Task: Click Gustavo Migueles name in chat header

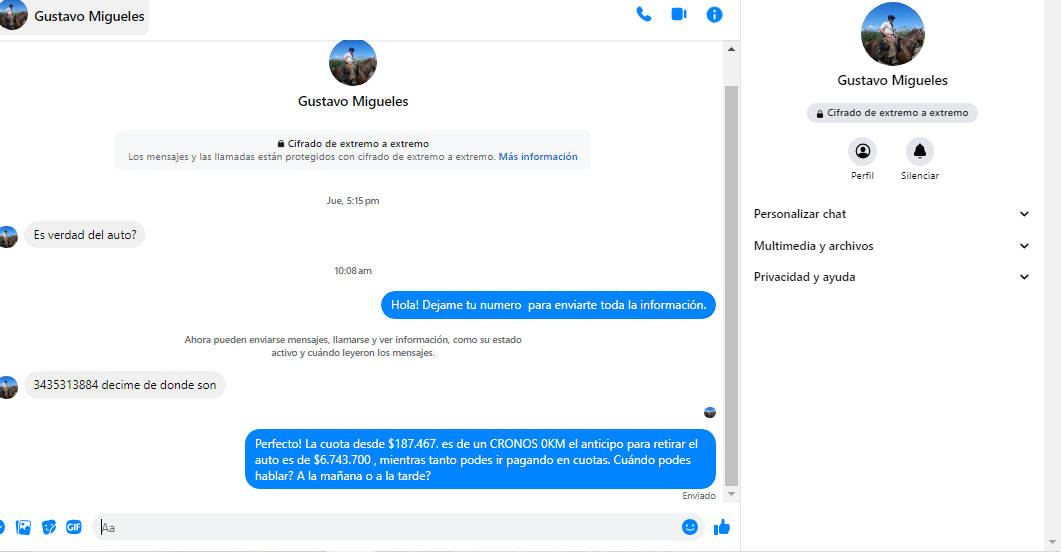Action: click(x=89, y=16)
